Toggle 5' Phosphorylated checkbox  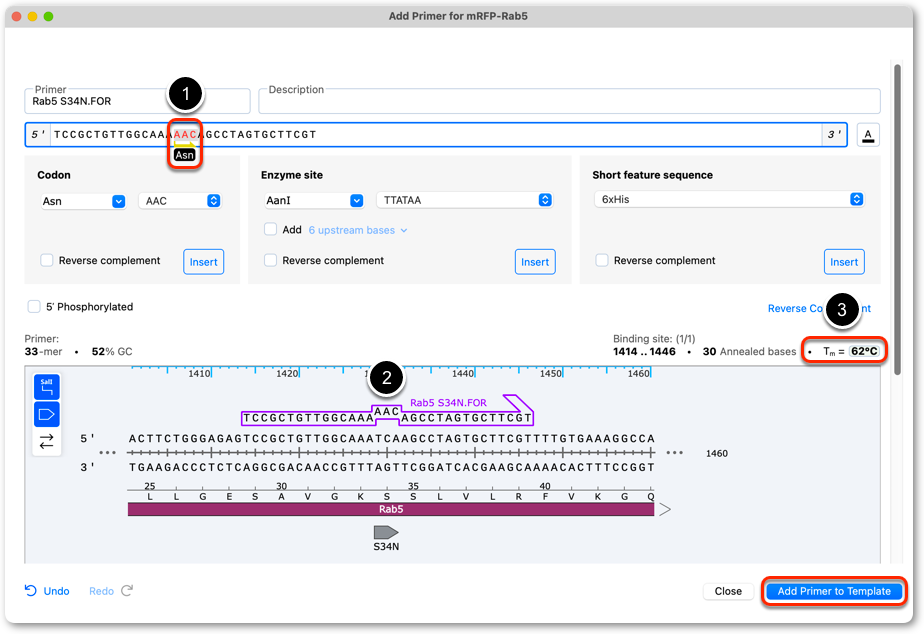34,306
